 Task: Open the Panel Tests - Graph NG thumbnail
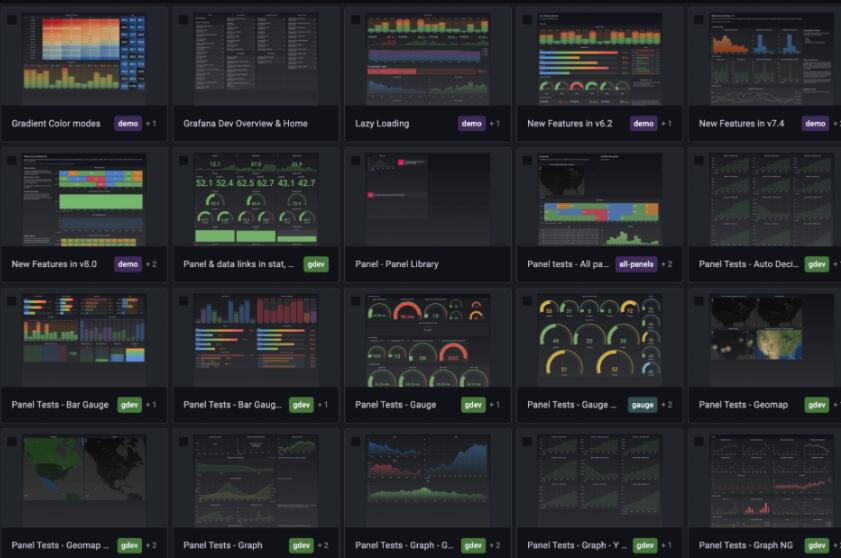(772, 481)
